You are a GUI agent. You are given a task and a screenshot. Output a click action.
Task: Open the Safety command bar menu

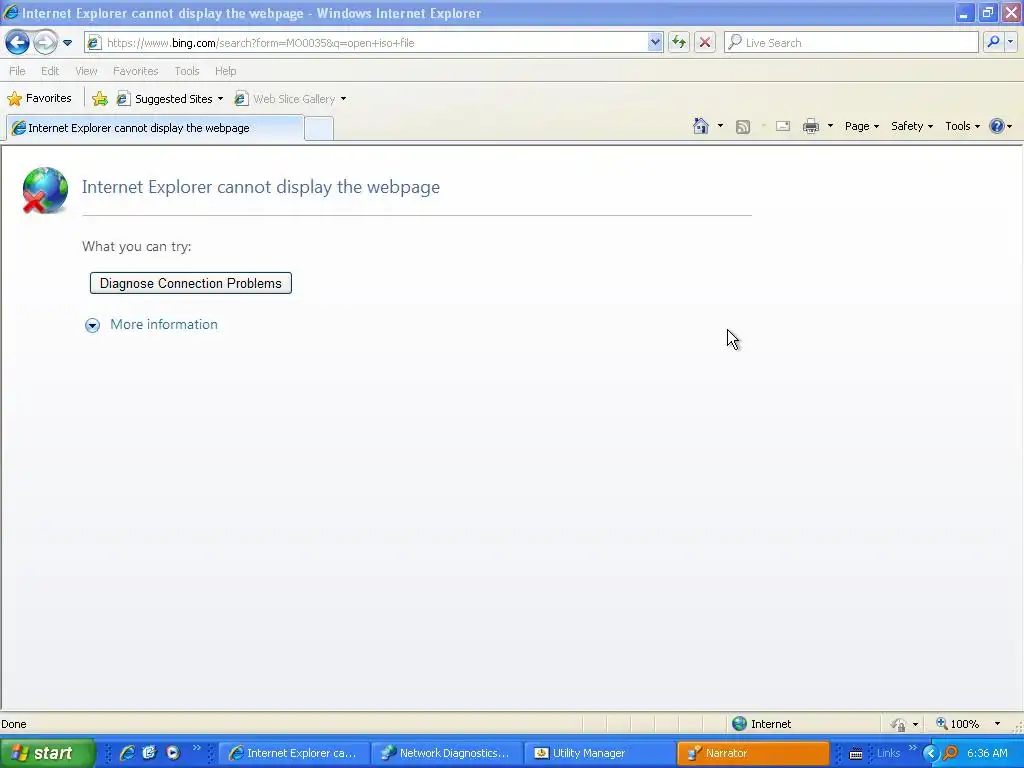912,127
